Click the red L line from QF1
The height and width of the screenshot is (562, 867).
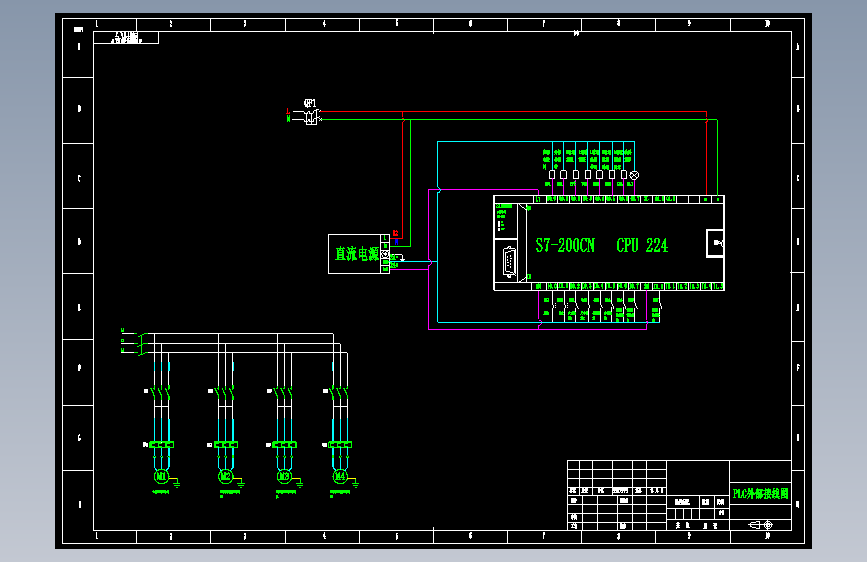(513, 112)
